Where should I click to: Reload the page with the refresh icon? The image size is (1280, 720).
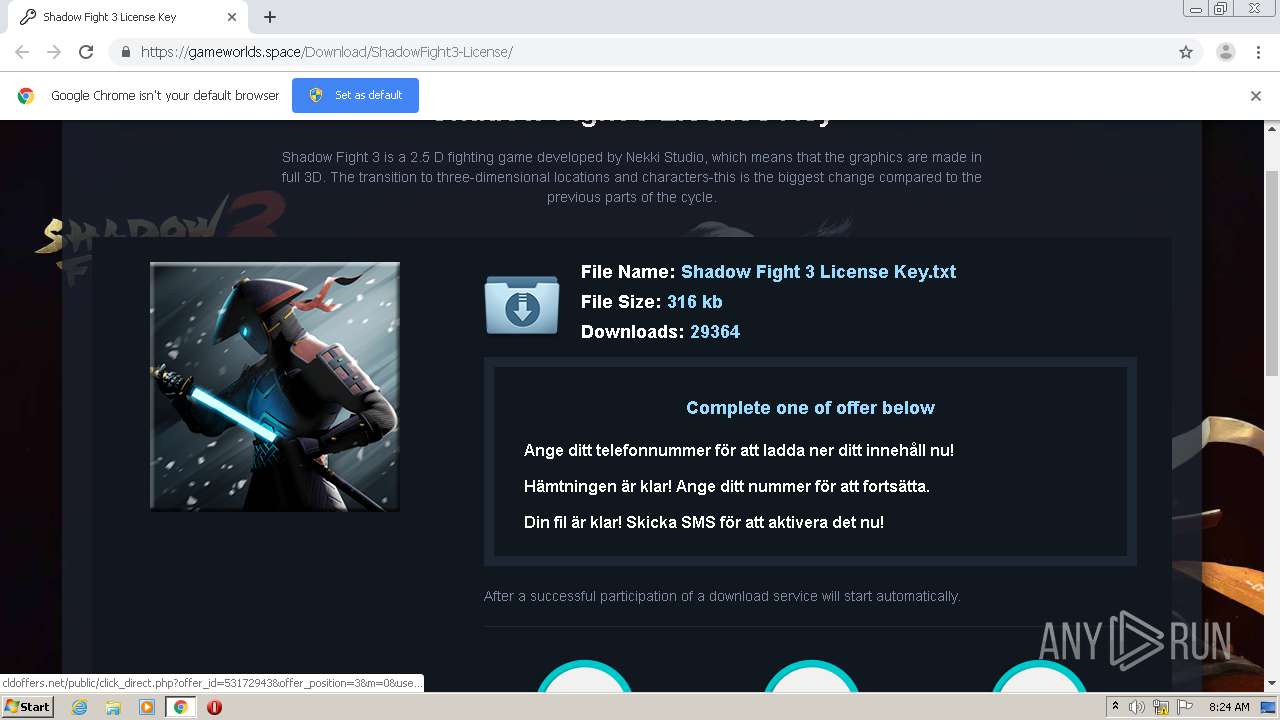pyautogui.click(x=86, y=52)
